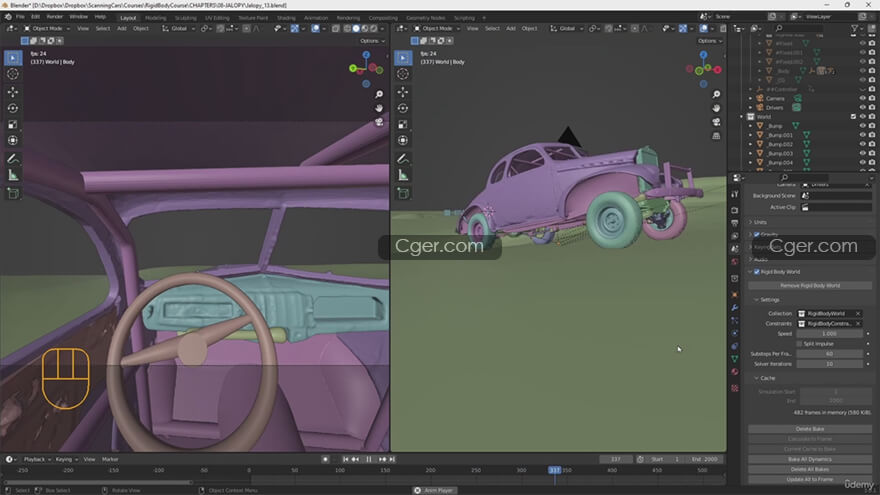Click Delete All Bakes button
Image resolution: width=880 pixels, height=495 pixels.
point(810,469)
